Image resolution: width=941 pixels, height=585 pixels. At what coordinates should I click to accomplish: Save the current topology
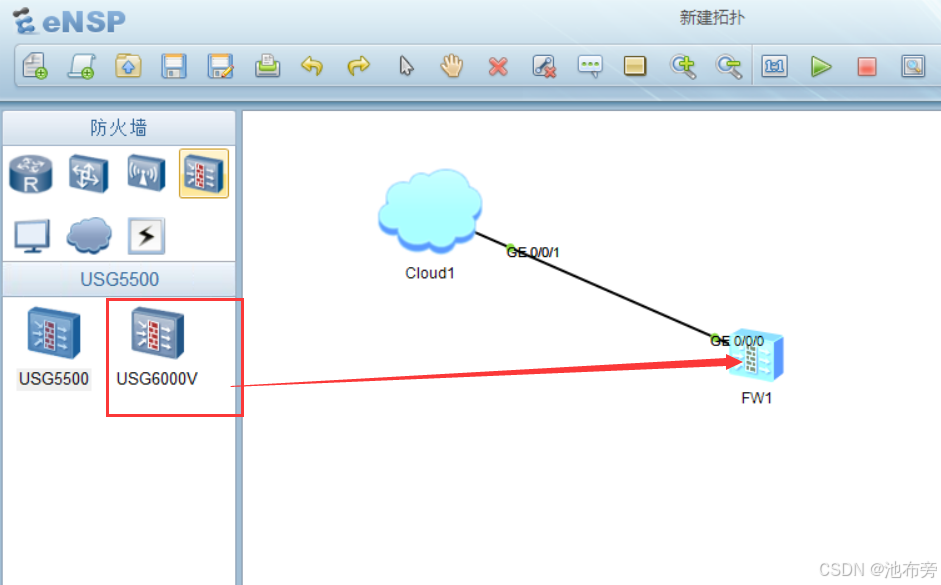coord(174,65)
